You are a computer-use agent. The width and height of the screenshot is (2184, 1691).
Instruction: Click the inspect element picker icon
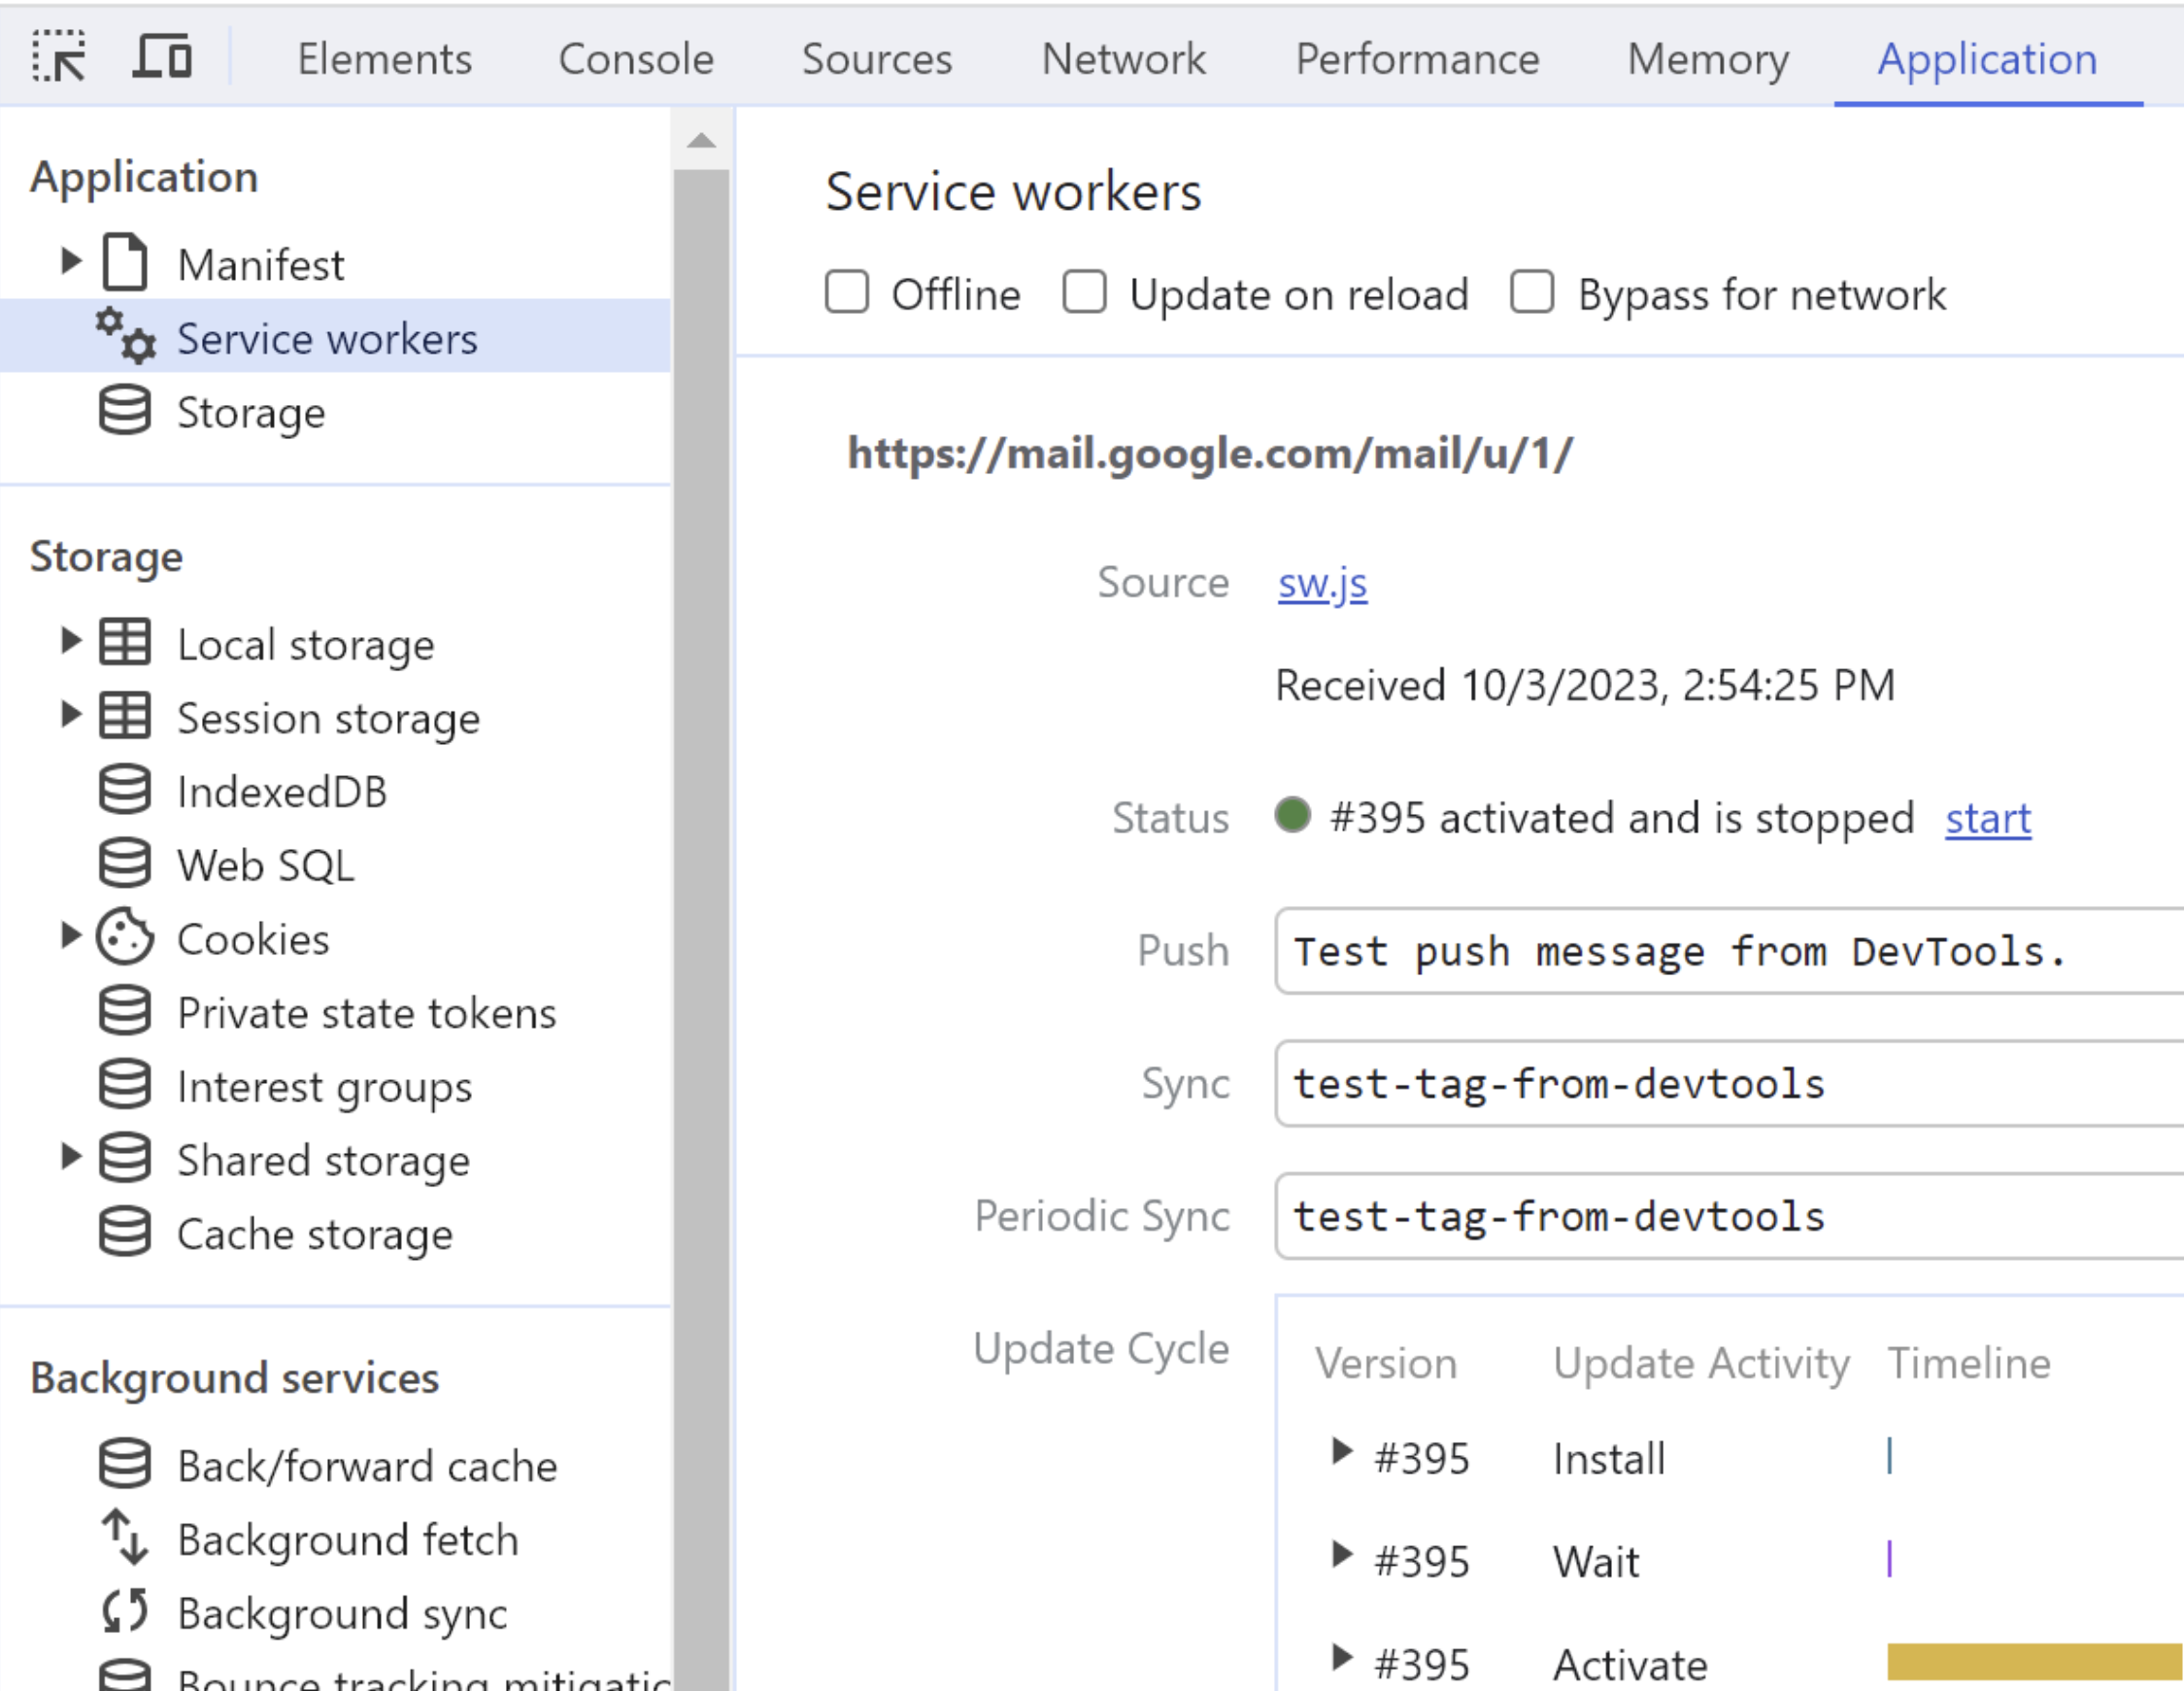59,57
